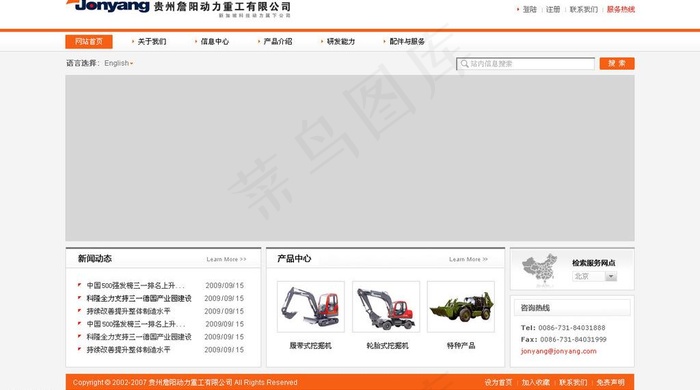The height and width of the screenshot is (390, 700).
Task: Click the China map icon
Action: click(539, 269)
